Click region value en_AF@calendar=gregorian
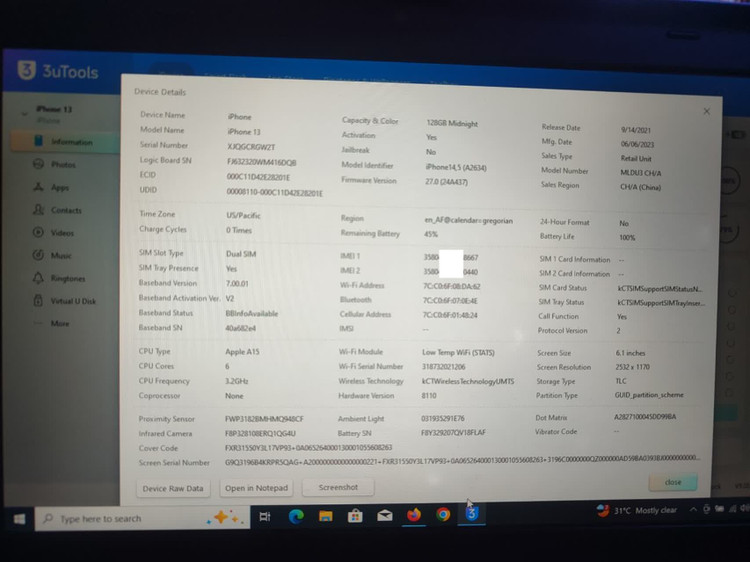Screen dimensions: 750x562 tap(469, 220)
